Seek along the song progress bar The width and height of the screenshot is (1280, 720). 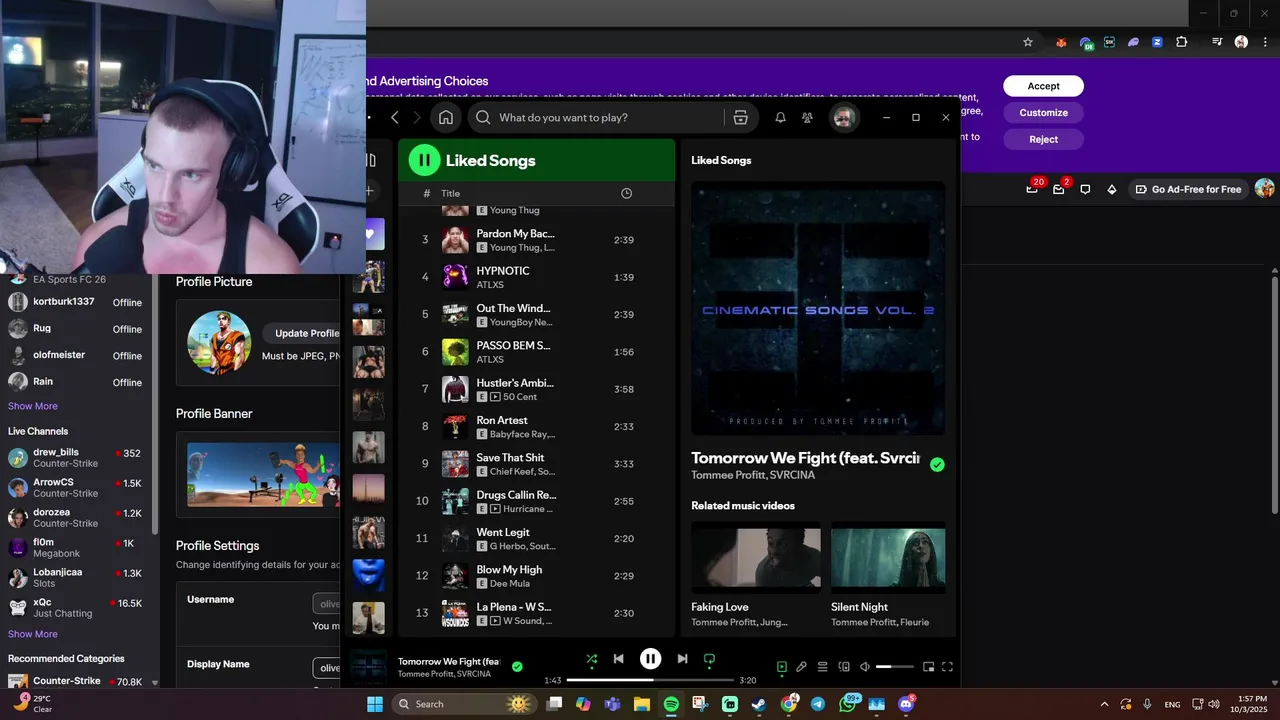[x=650, y=680]
